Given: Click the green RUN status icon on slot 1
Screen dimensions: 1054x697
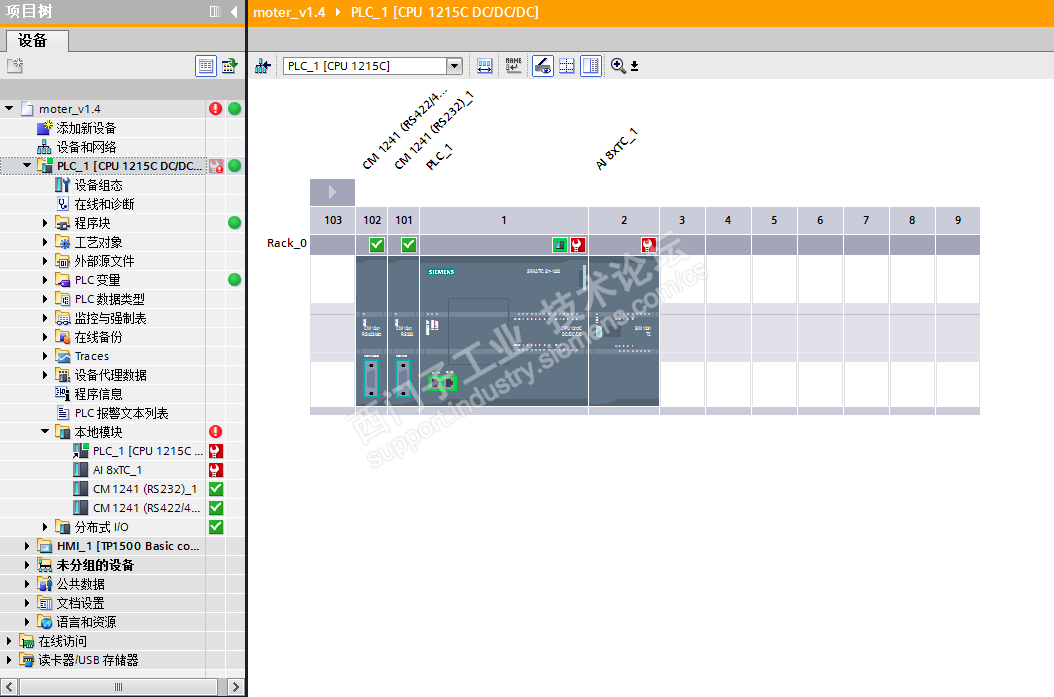Looking at the screenshot, I should coord(560,245).
